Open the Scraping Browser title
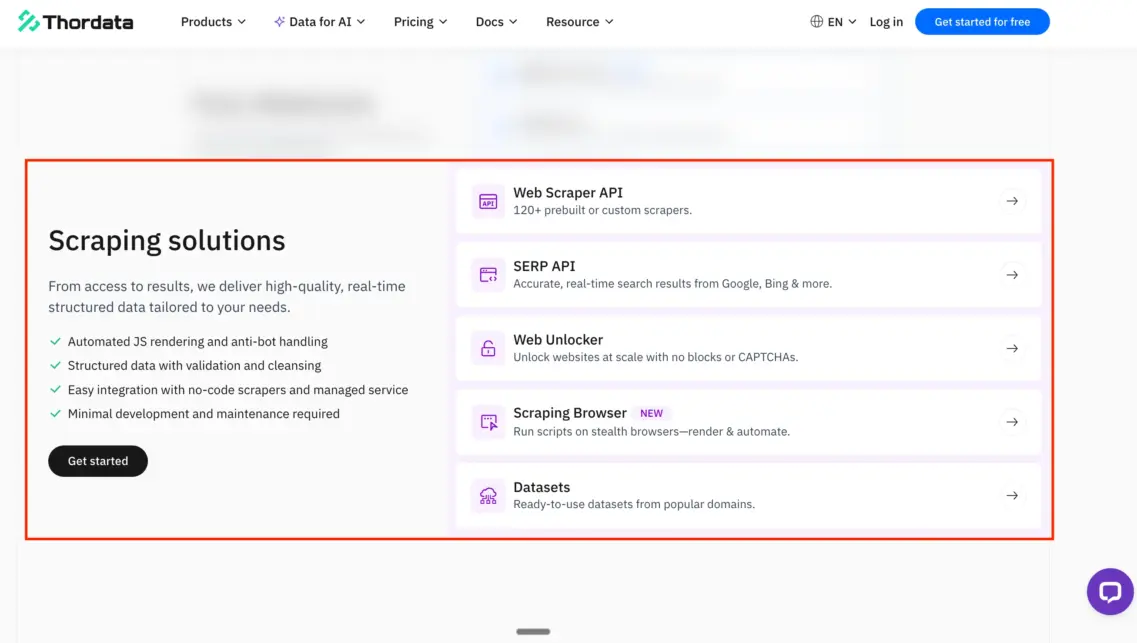 pyautogui.click(x=569, y=412)
